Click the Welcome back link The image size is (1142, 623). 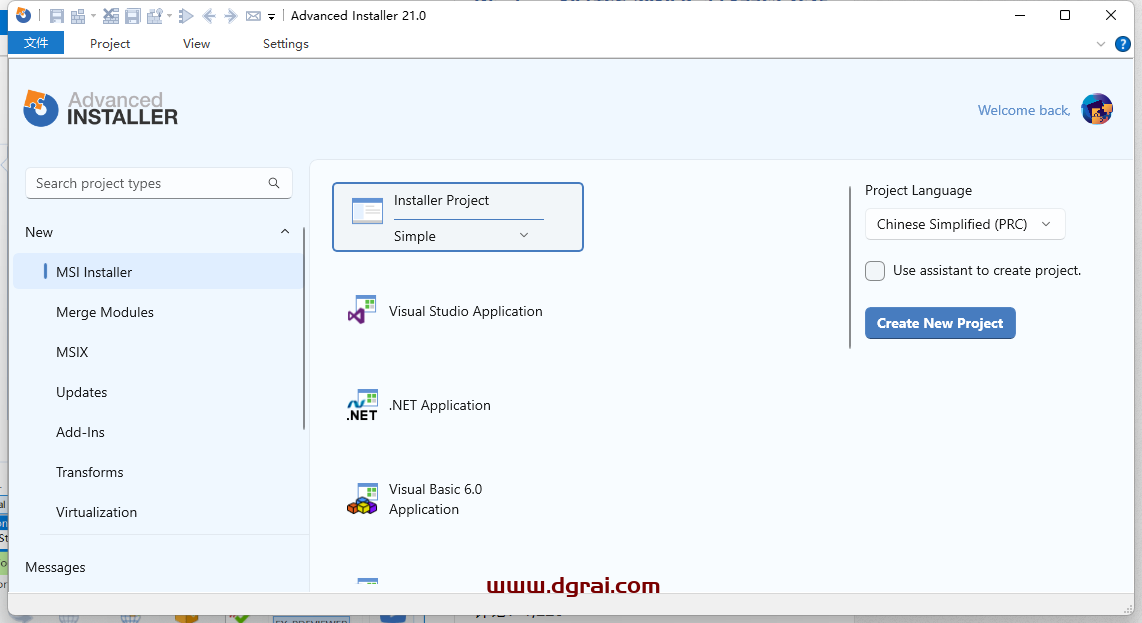[1024, 110]
